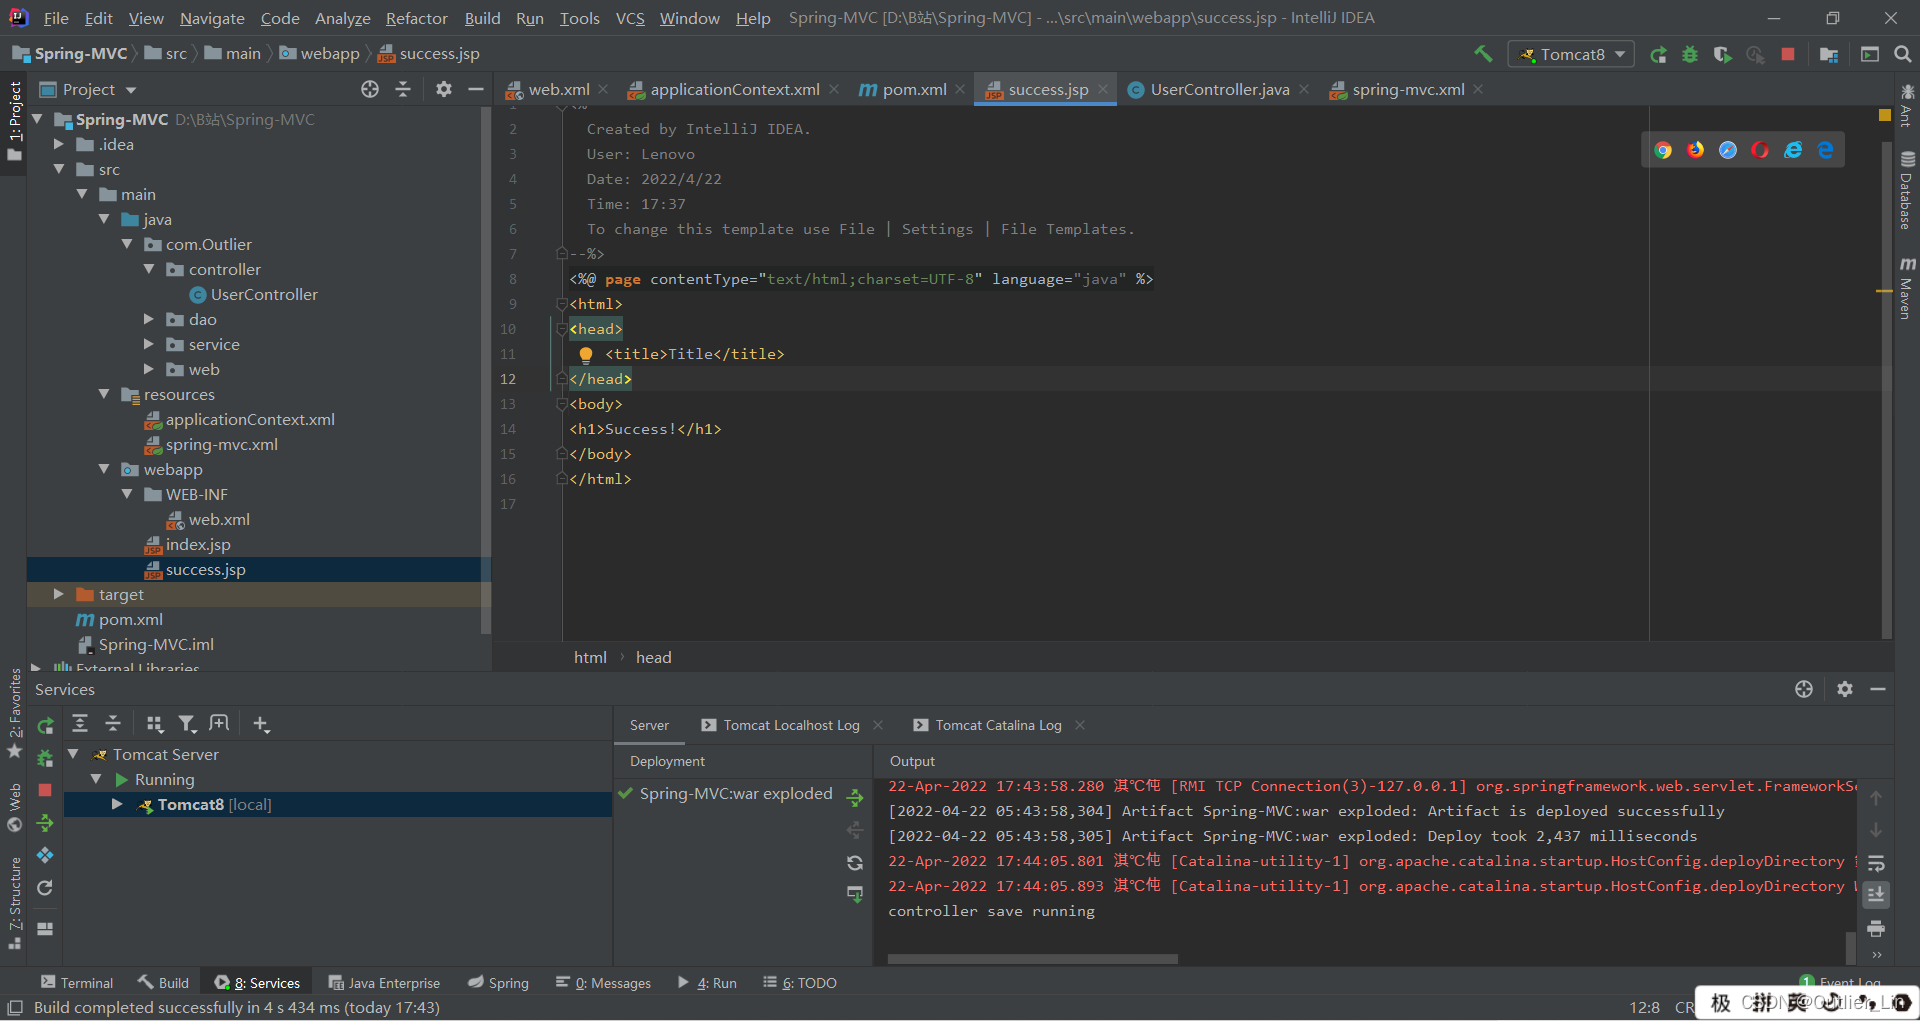Viewport: 1920px width, 1021px height.
Task: Open preview in Chrome browser icon
Action: click(1663, 150)
